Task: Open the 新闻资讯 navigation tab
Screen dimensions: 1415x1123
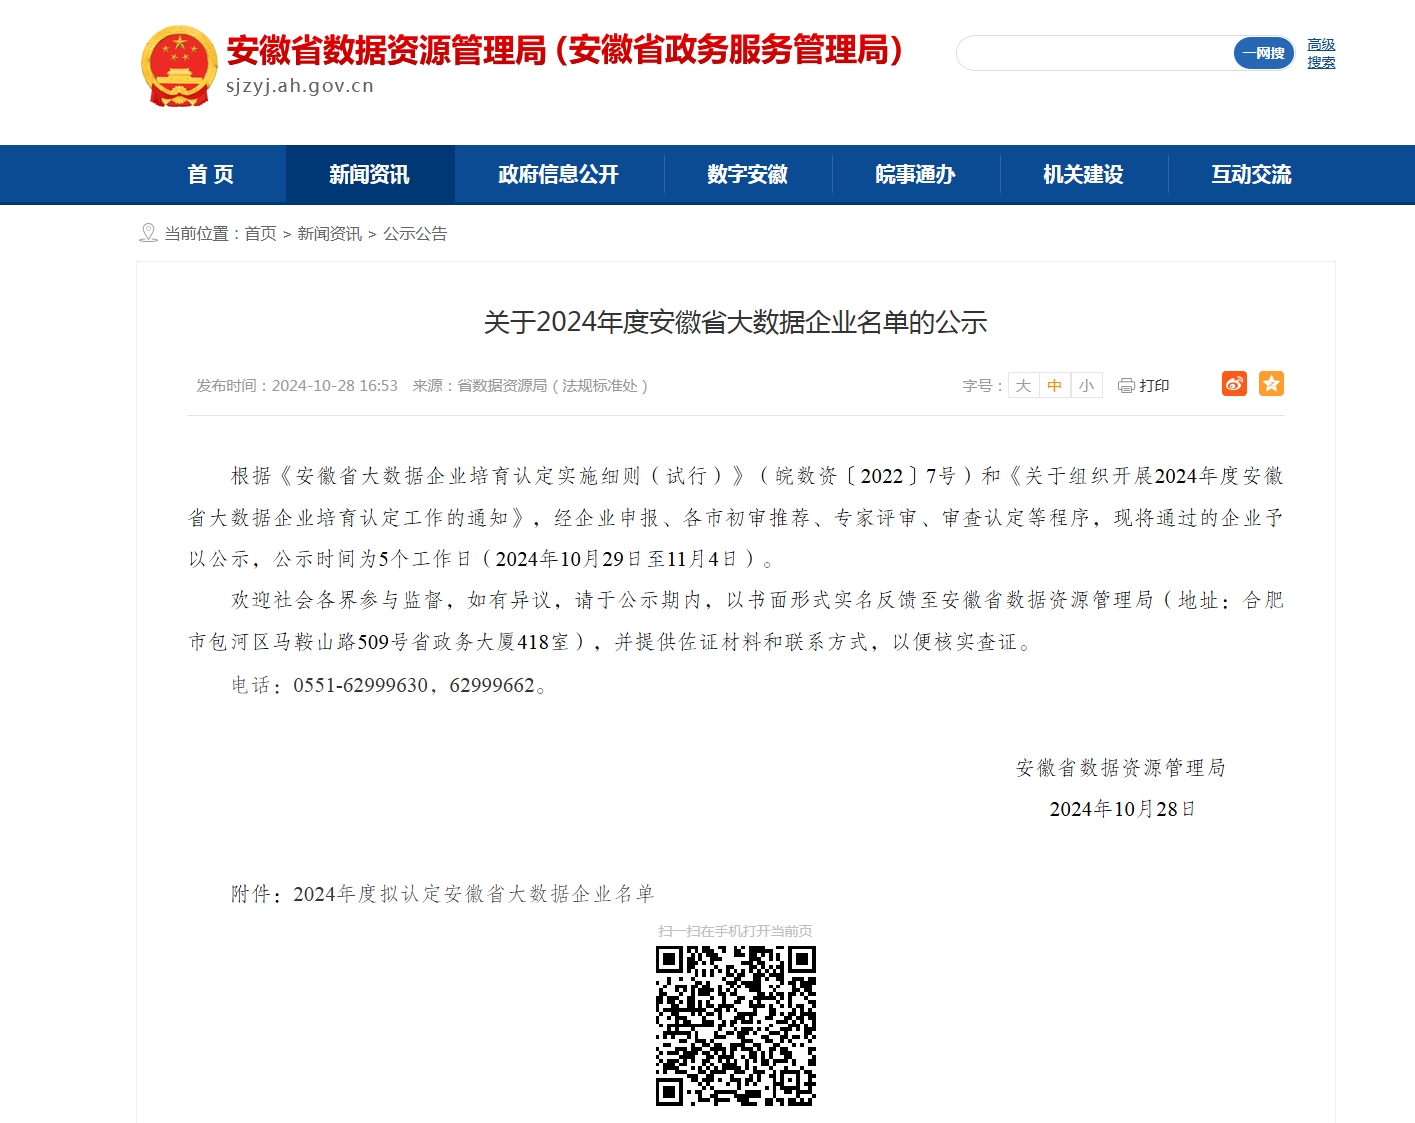Action: pos(370,174)
